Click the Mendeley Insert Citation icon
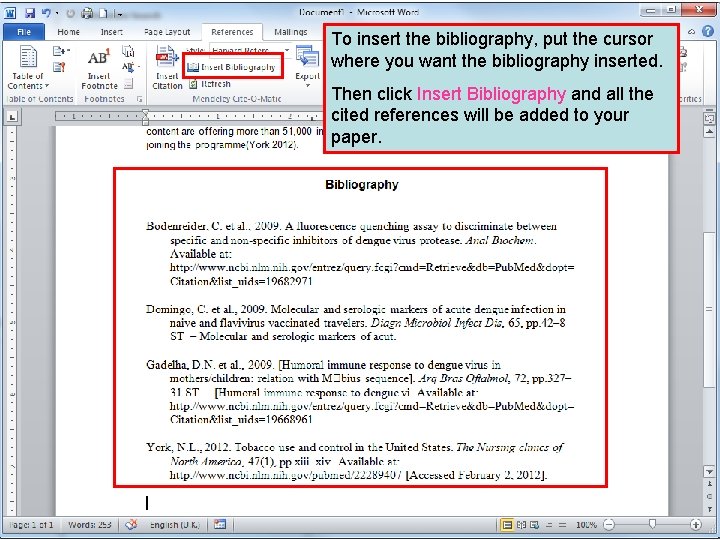The height and width of the screenshot is (540, 720). pos(167,68)
